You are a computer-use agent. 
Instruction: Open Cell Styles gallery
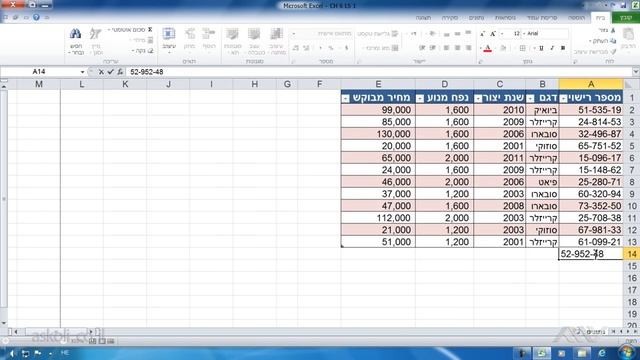(233, 41)
